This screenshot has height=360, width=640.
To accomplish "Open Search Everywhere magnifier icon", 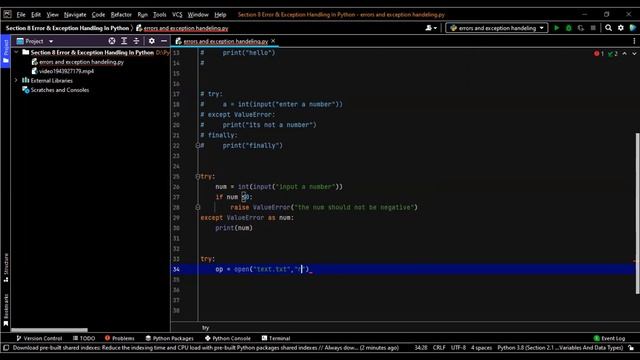I will pyautogui.click(x=608, y=28).
